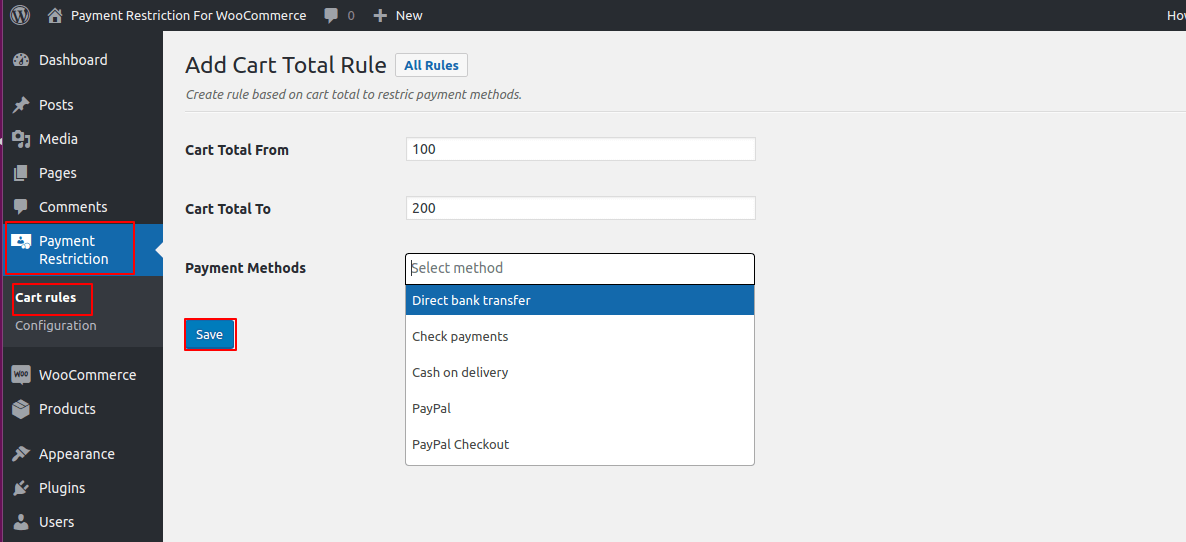
Task: Click the plus New icon
Action: [380, 15]
